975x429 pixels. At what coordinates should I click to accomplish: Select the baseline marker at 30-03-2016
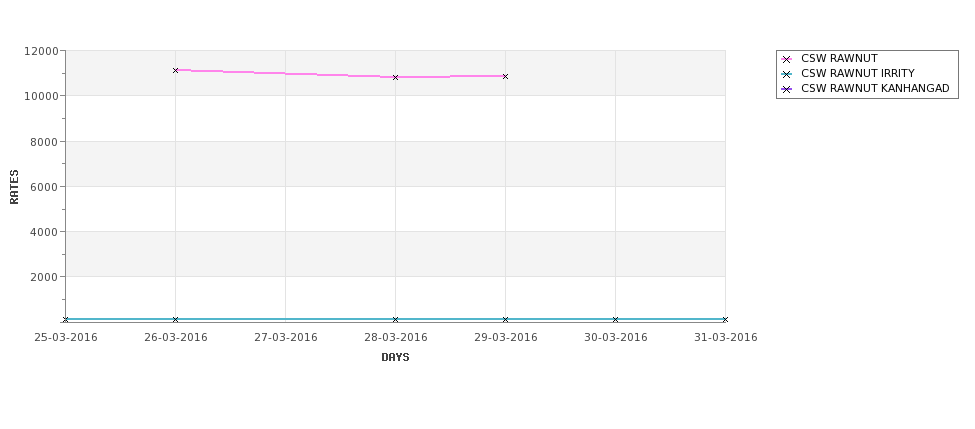[616, 320]
